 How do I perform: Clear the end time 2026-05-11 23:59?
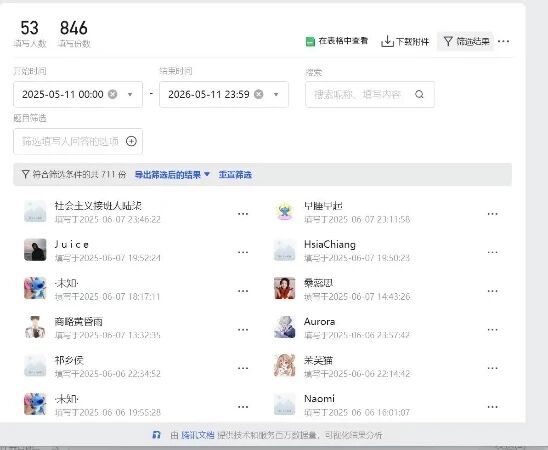tap(259, 94)
